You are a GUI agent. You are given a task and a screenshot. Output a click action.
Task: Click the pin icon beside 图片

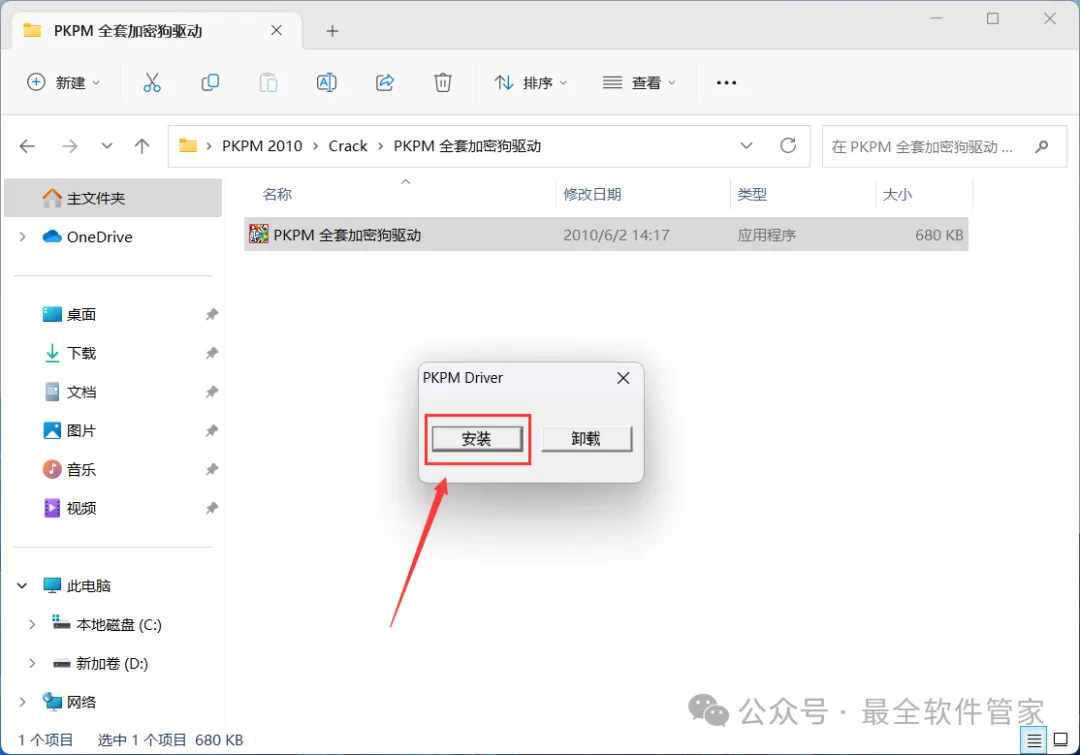tap(211, 431)
